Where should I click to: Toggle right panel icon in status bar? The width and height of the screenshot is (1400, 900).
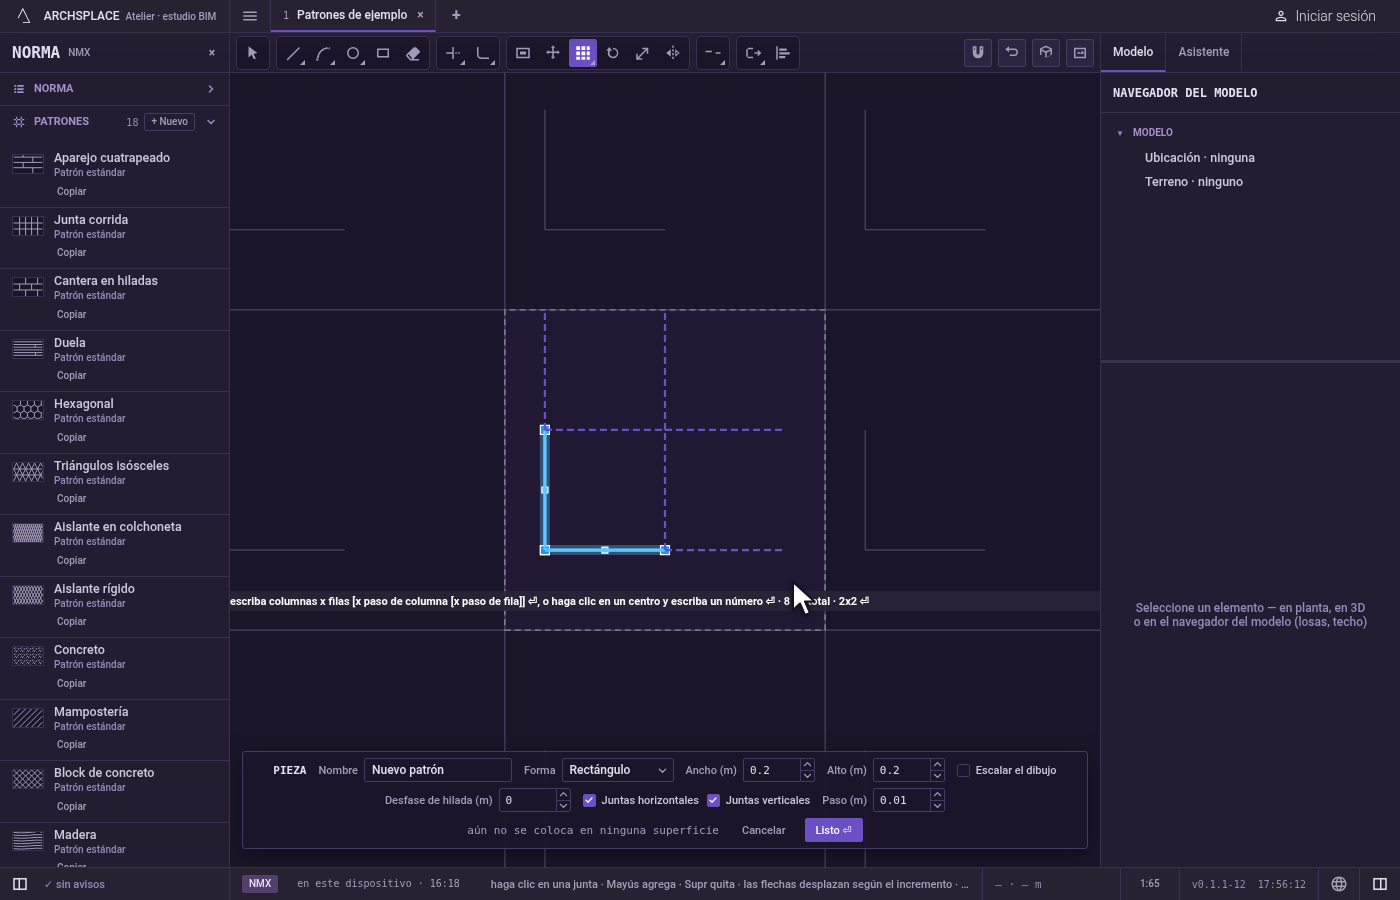[x=1380, y=884]
